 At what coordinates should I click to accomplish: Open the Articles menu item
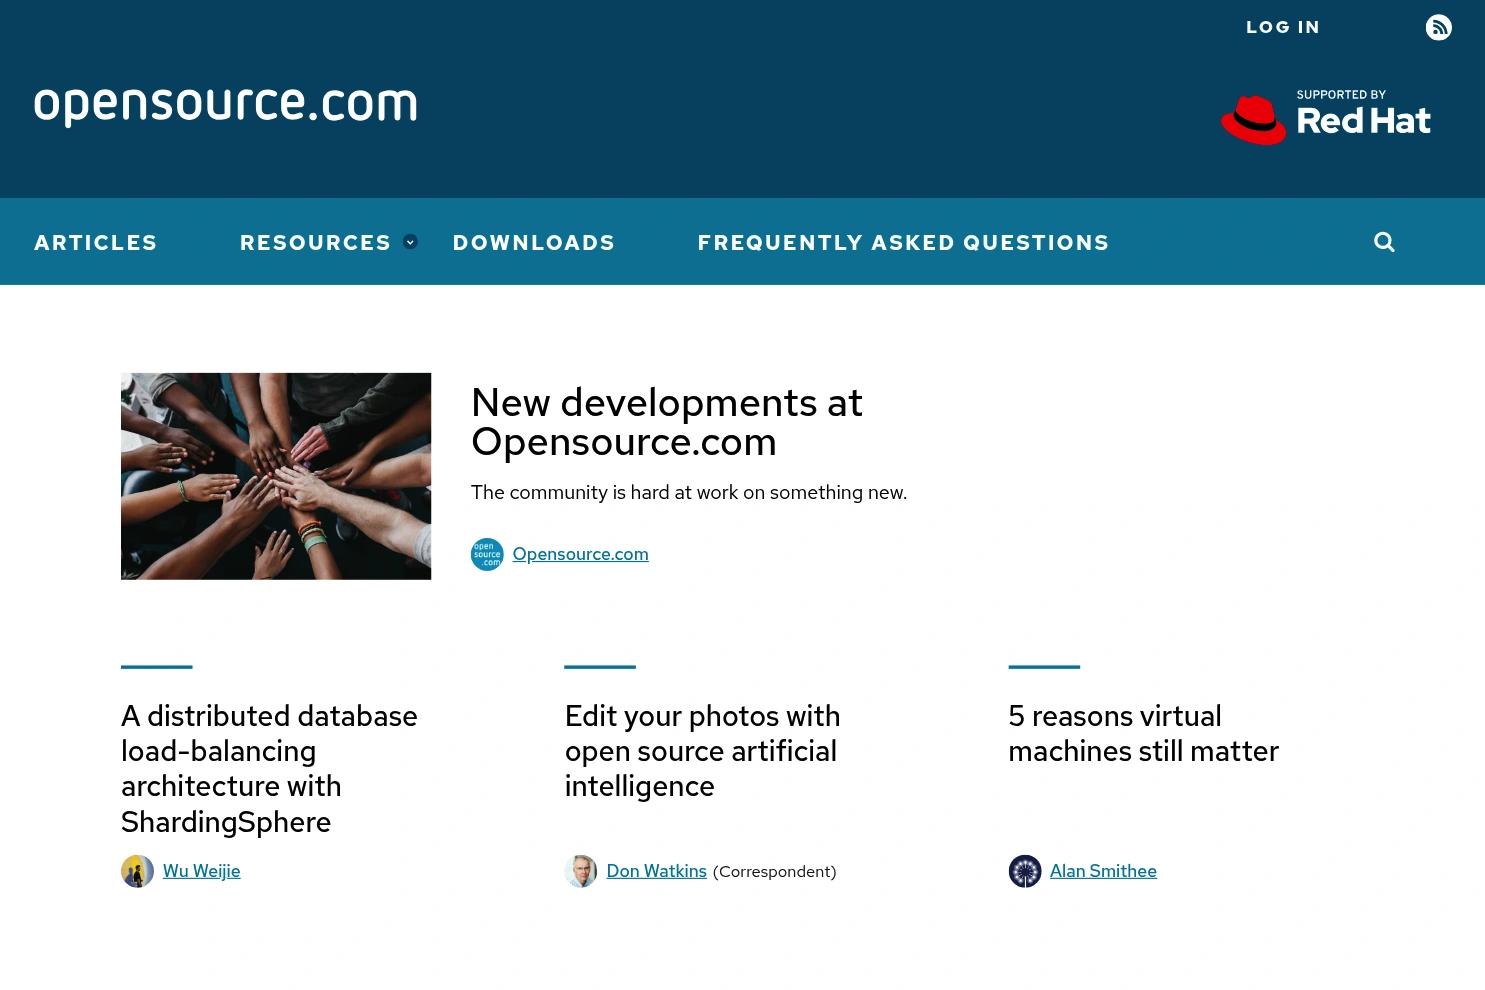pos(96,242)
